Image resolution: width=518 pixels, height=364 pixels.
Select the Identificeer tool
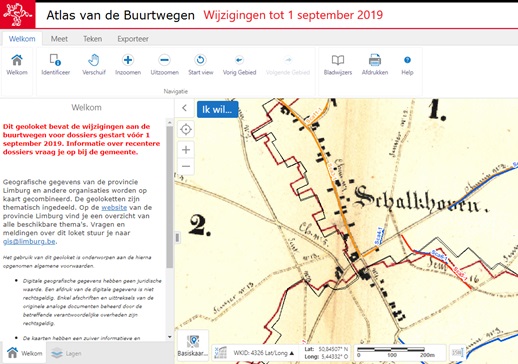point(56,65)
